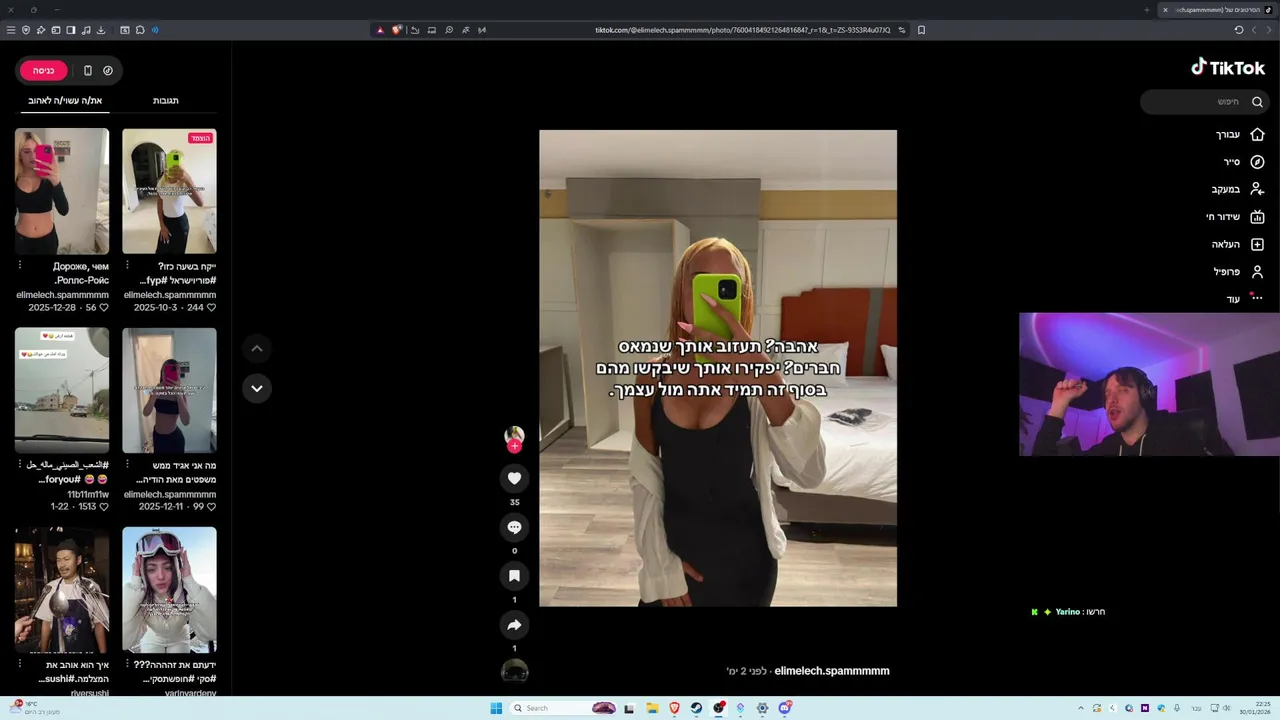The image size is (1280, 720).
Task: Click the magnifier icon in TikTok search
Action: click(1257, 101)
